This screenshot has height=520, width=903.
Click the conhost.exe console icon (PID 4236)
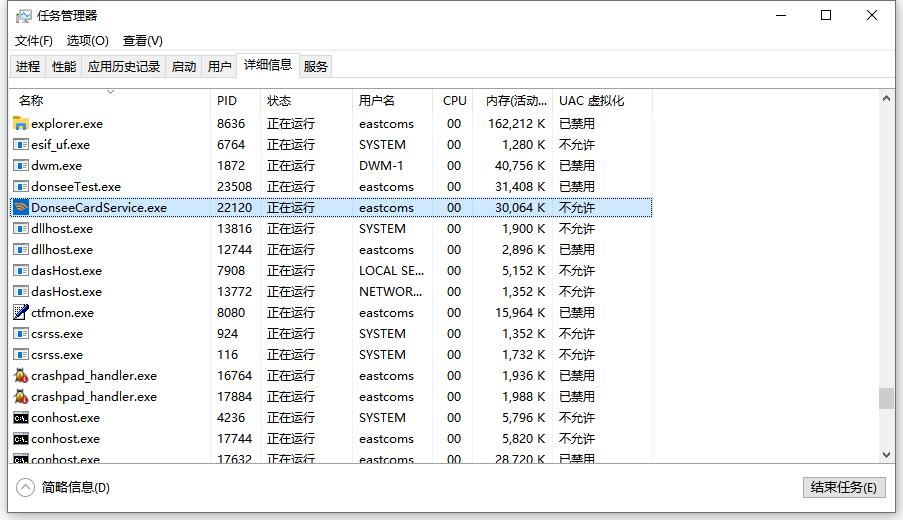(21, 418)
